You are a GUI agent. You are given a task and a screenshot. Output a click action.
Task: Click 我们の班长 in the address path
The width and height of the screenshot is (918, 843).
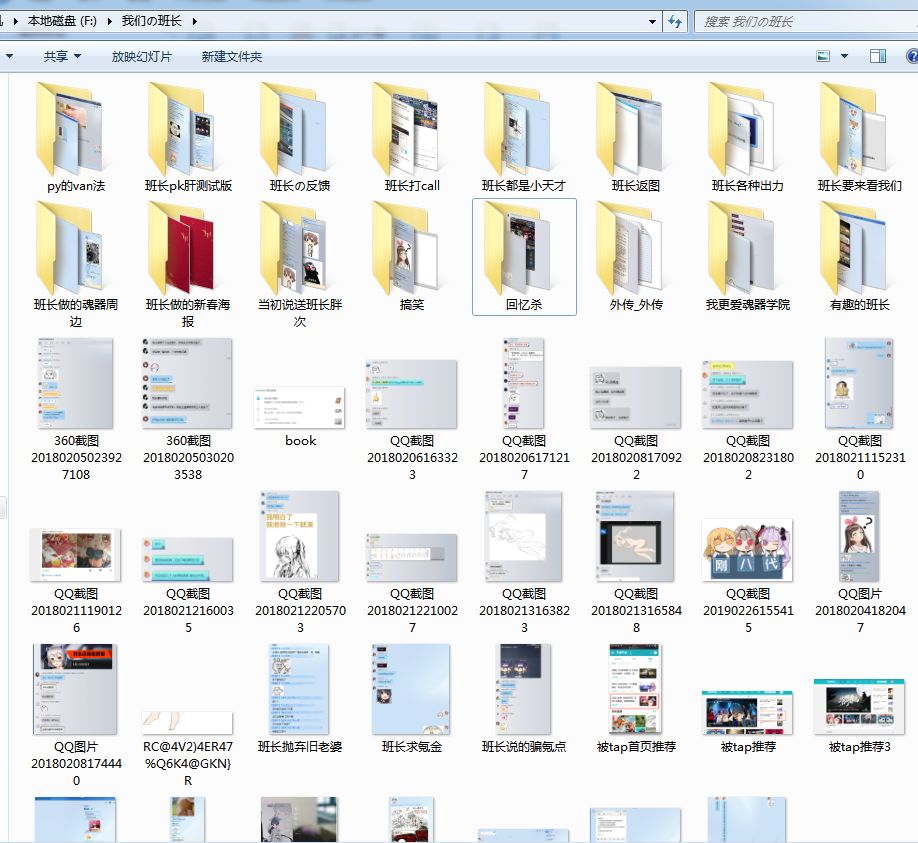point(152,21)
